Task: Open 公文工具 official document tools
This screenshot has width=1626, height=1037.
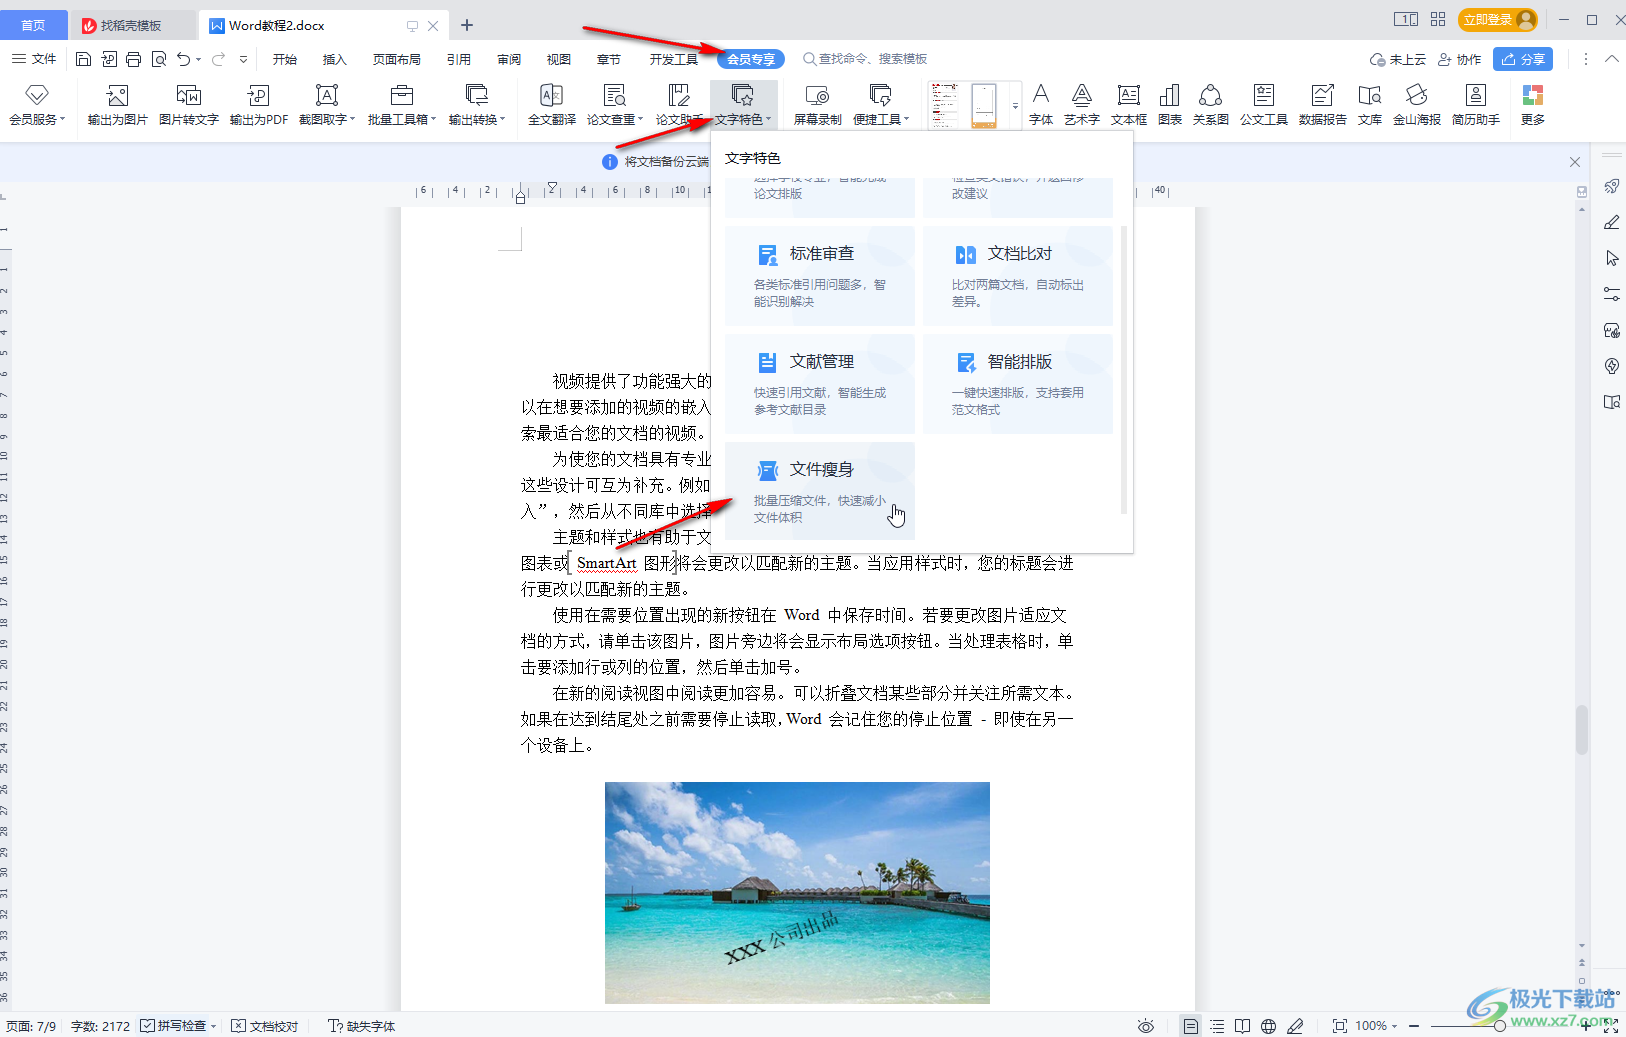Action: [1263, 104]
